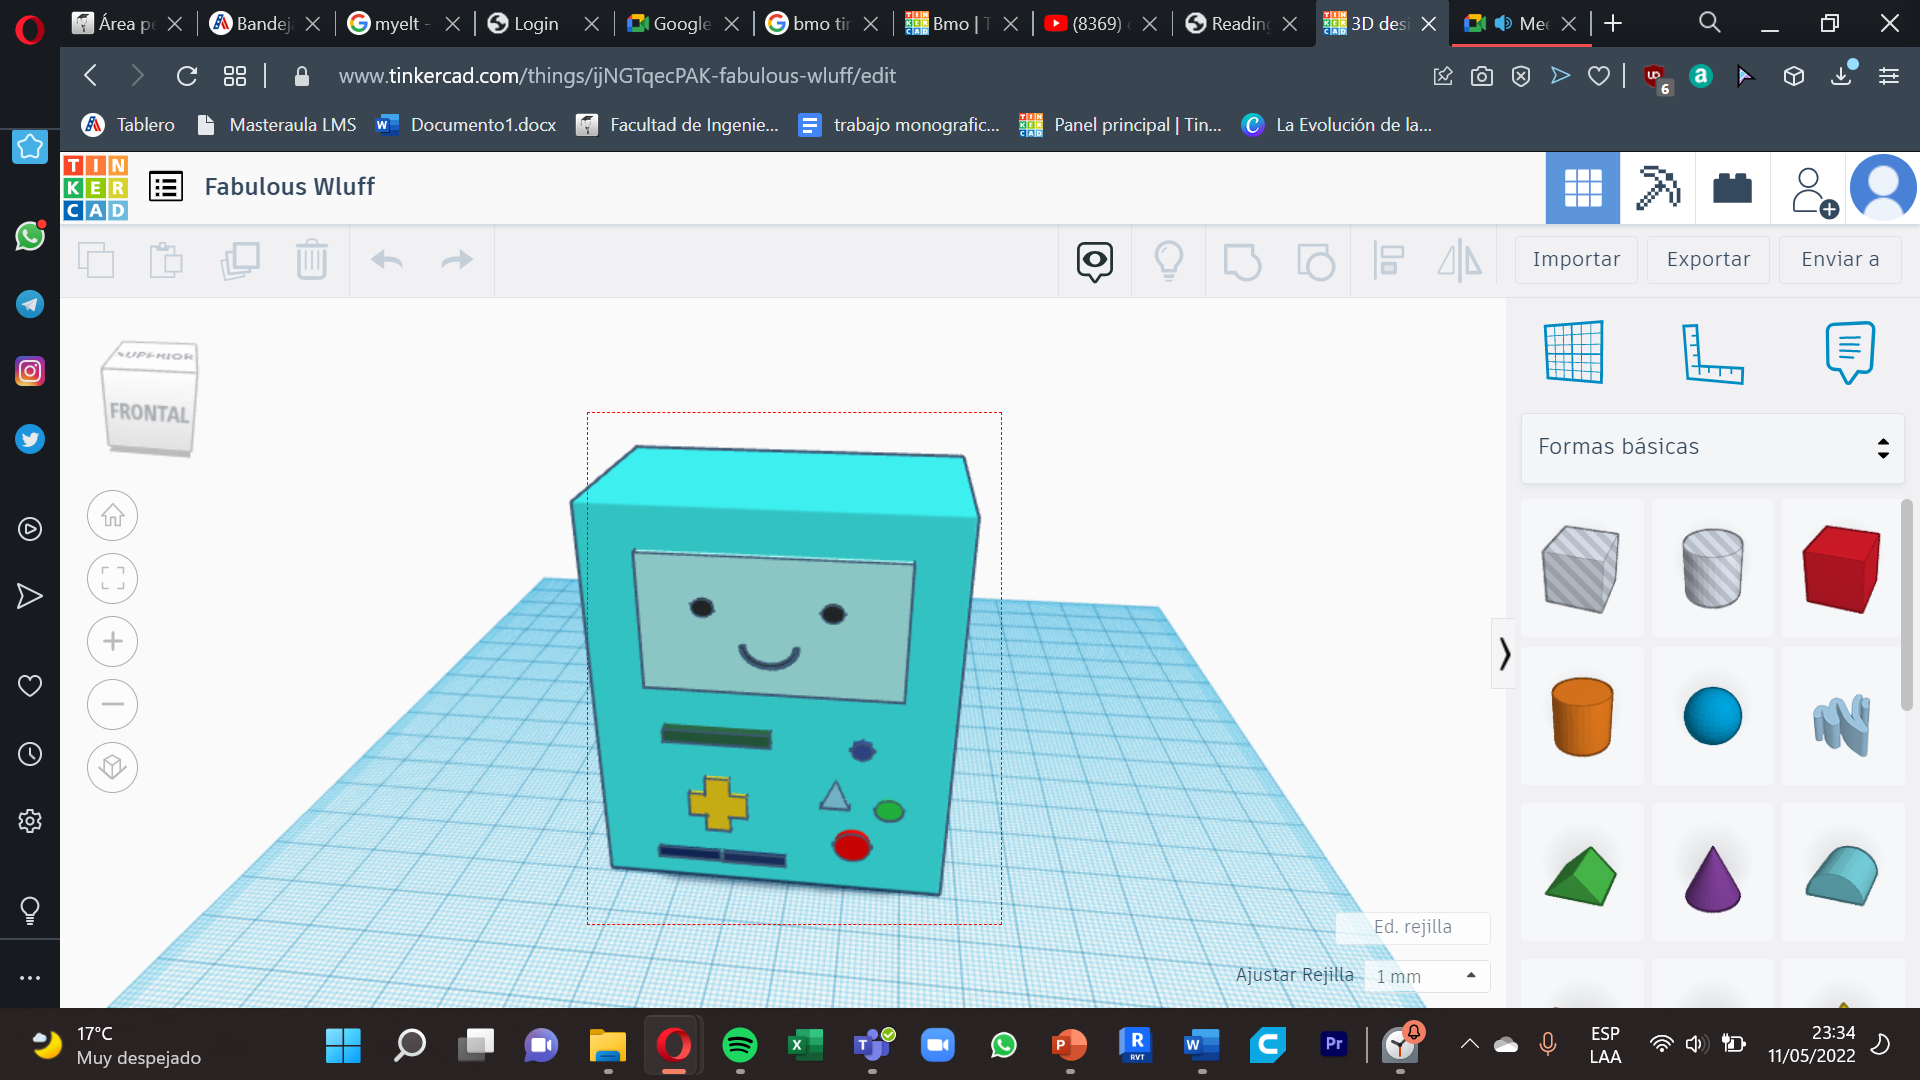Open the Masteraula LMS bookmark
Image resolution: width=1920 pixels, height=1080 pixels.
(x=276, y=125)
